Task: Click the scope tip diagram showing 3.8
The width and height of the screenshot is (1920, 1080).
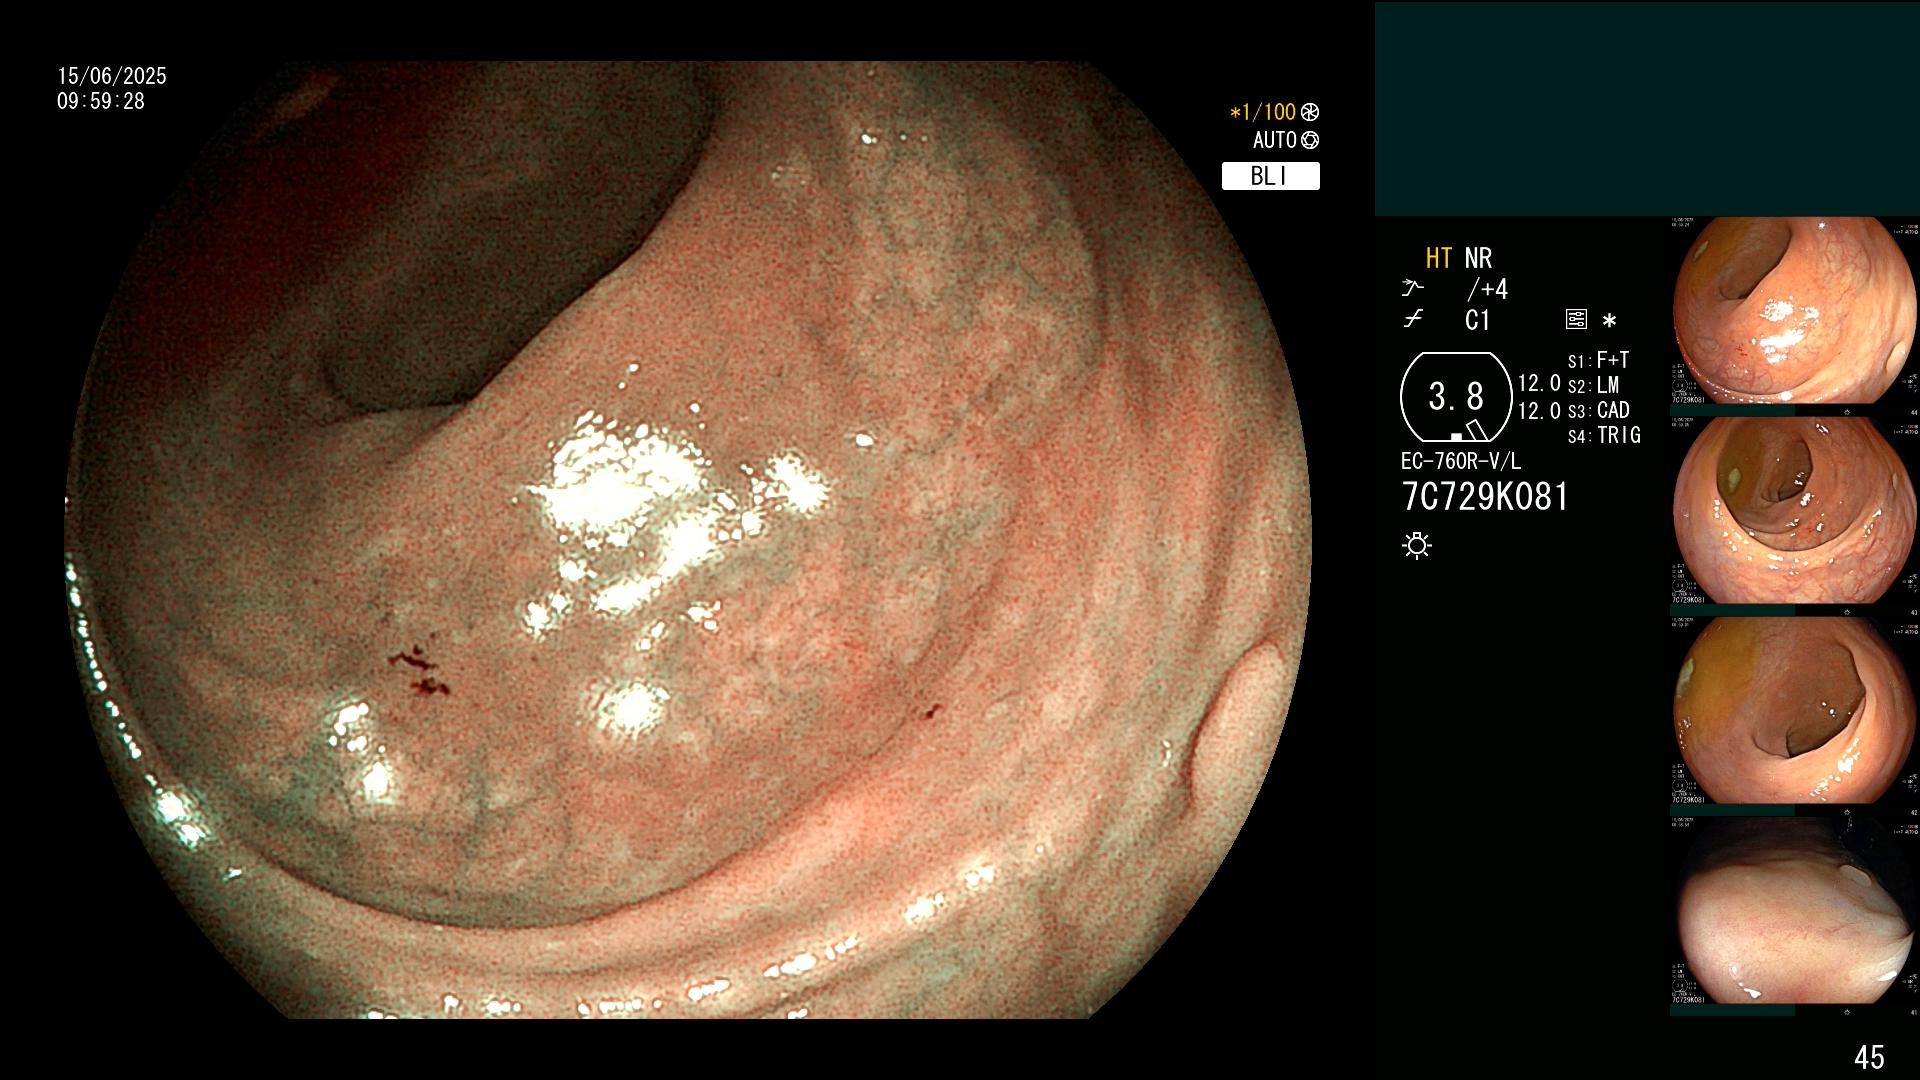Action: [1456, 397]
